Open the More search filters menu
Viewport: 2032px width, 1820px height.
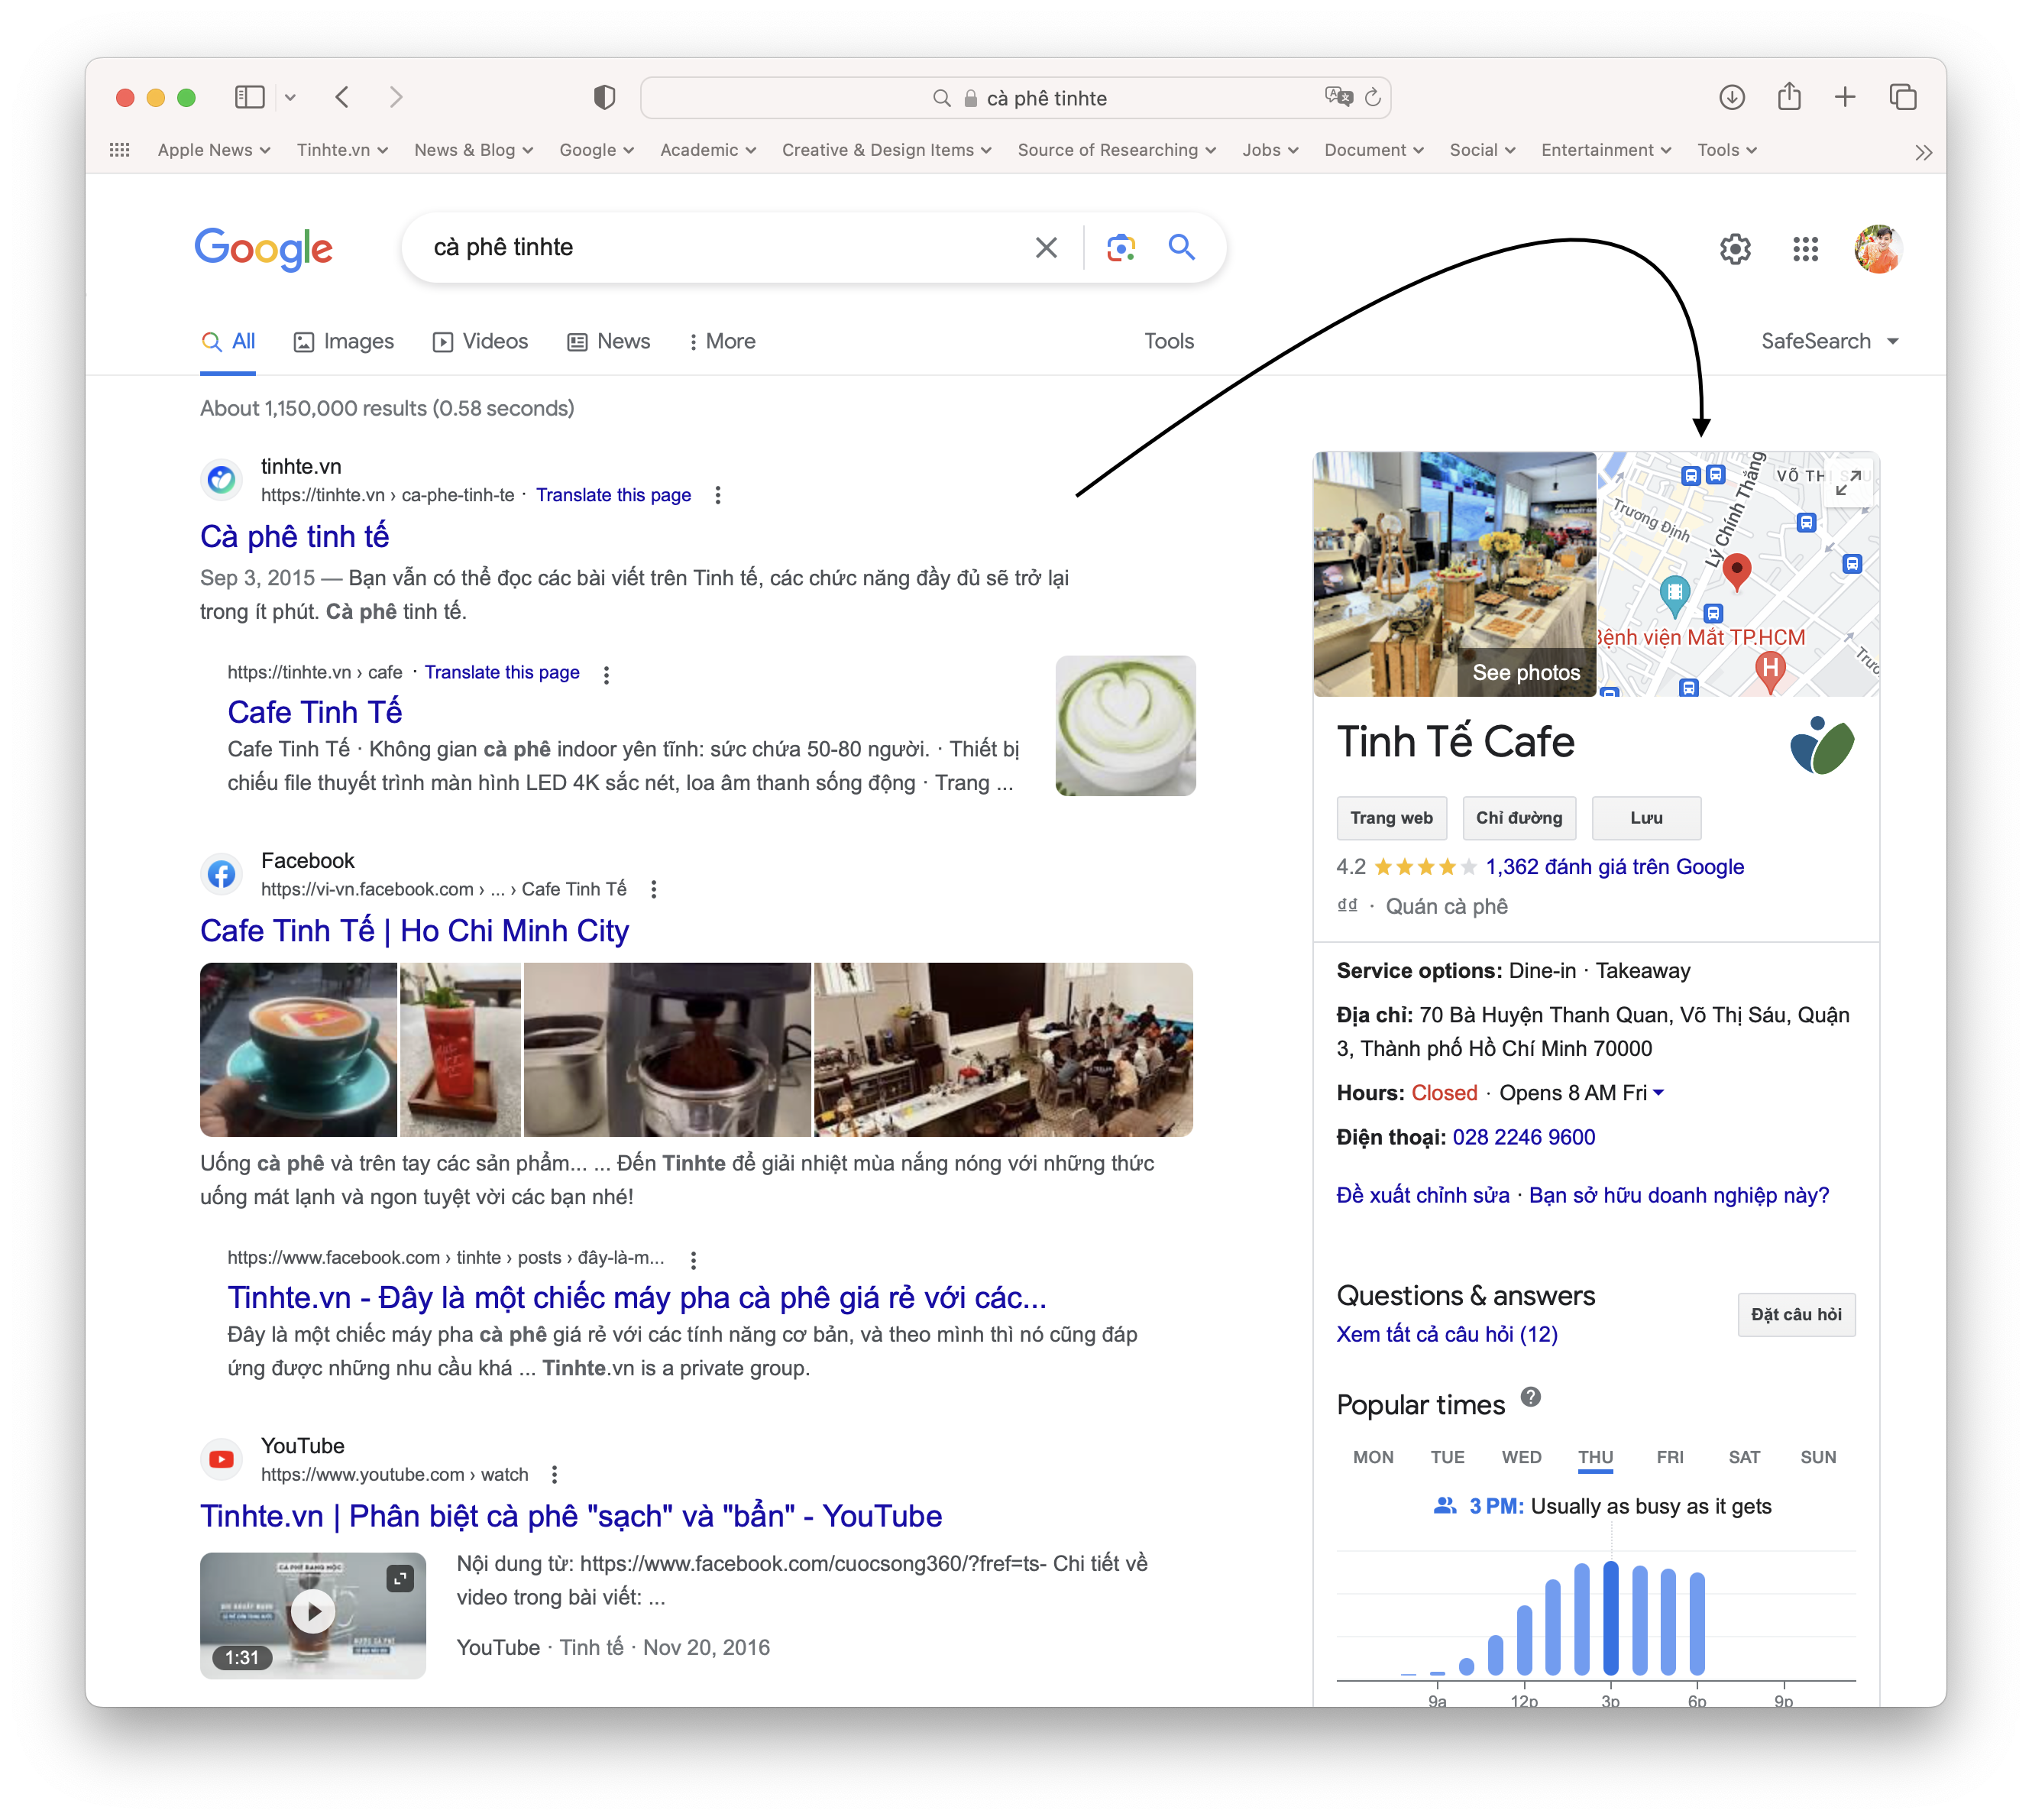(x=722, y=341)
